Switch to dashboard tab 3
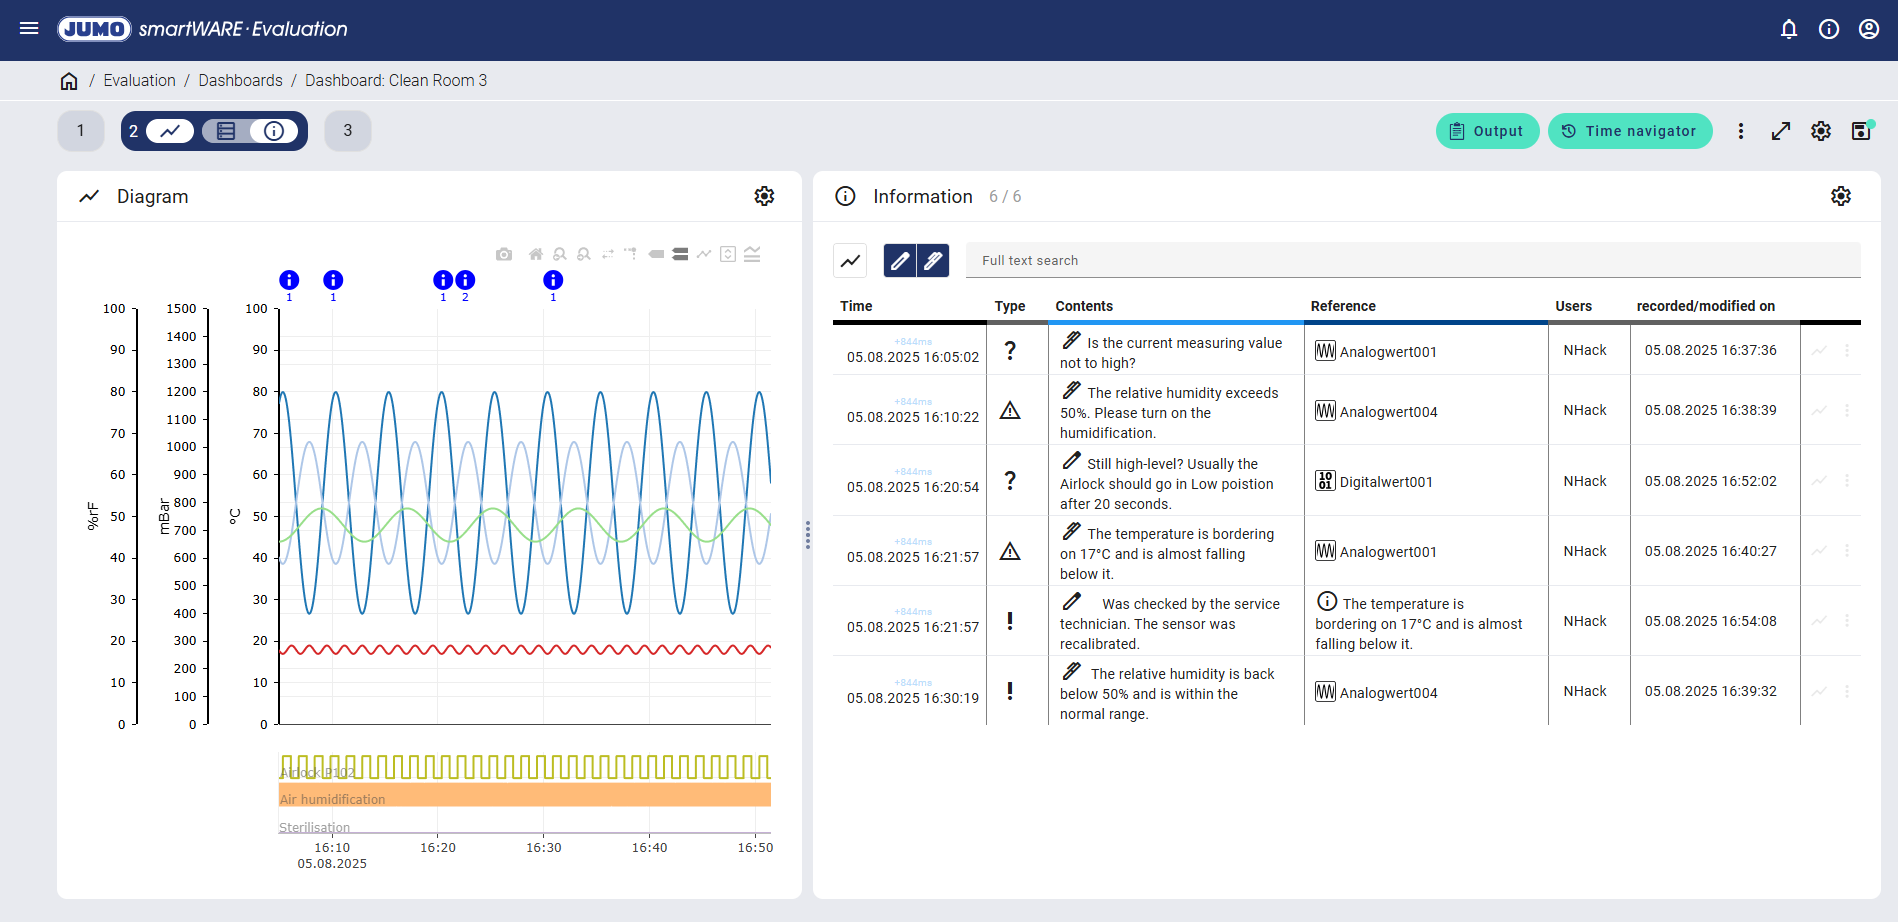This screenshot has width=1898, height=922. pyautogui.click(x=347, y=131)
